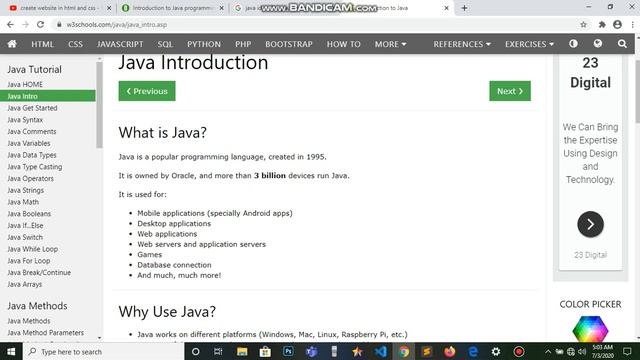Open Cortana circle in the taskbar
The image size is (640, 360).
[196, 351]
